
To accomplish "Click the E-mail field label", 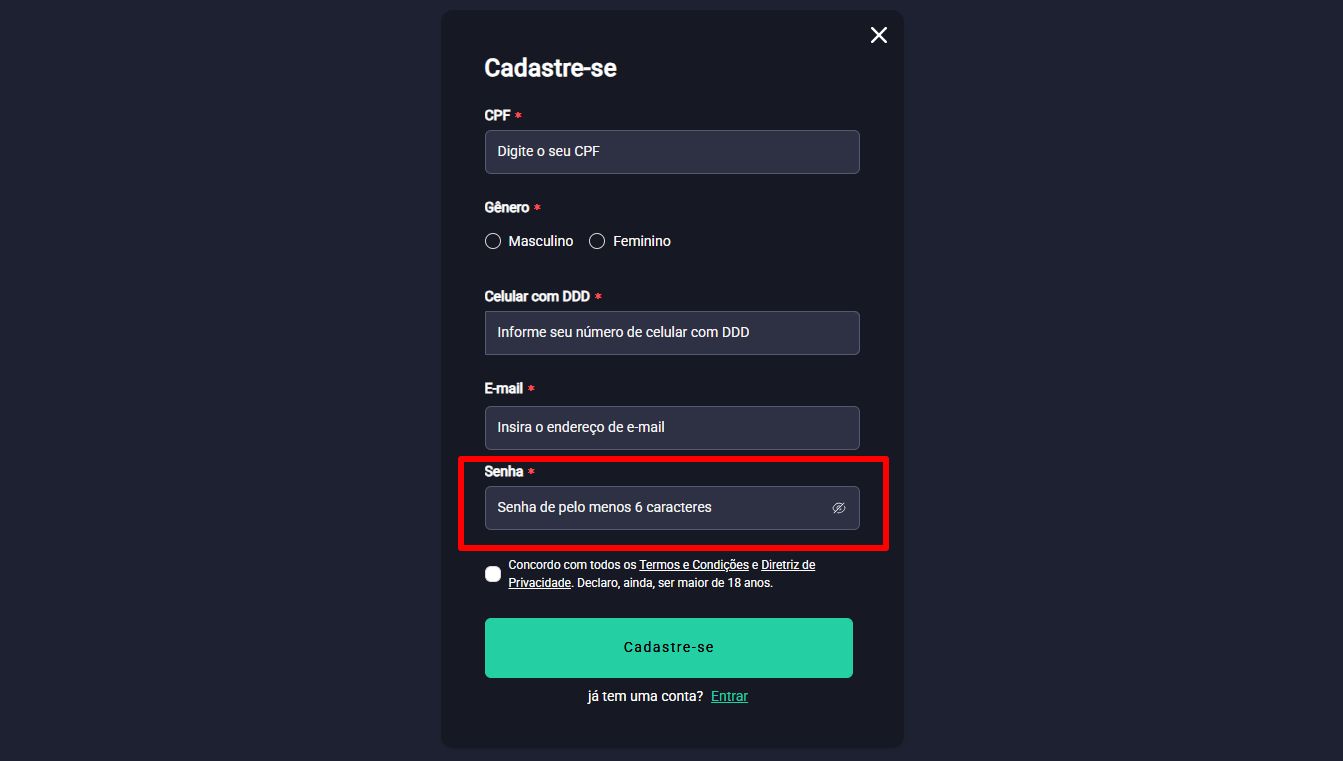I will click(504, 389).
